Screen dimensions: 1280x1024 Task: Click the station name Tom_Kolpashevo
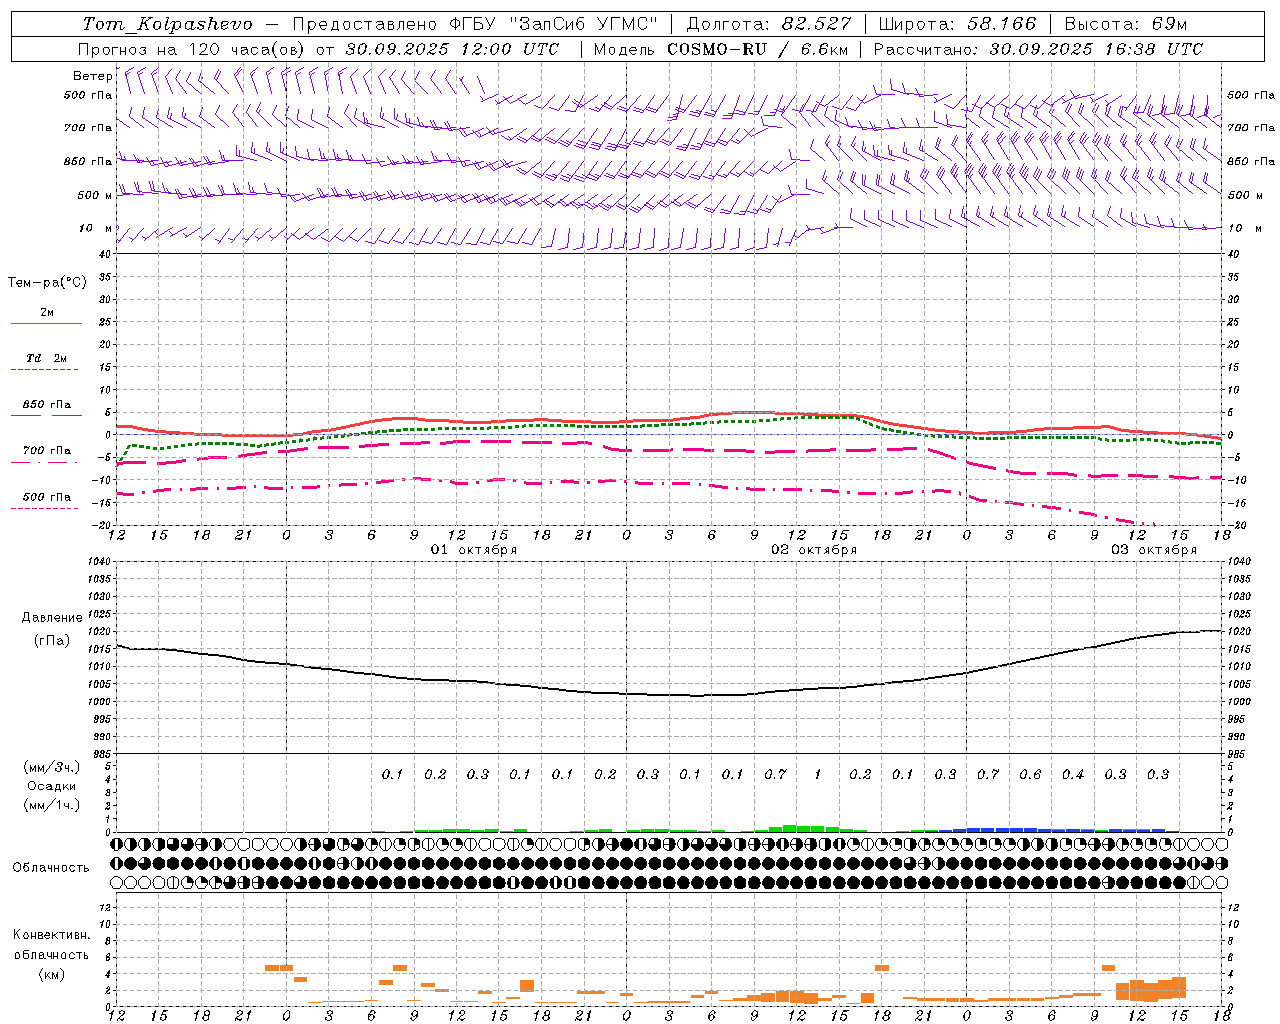pos(167,24)
